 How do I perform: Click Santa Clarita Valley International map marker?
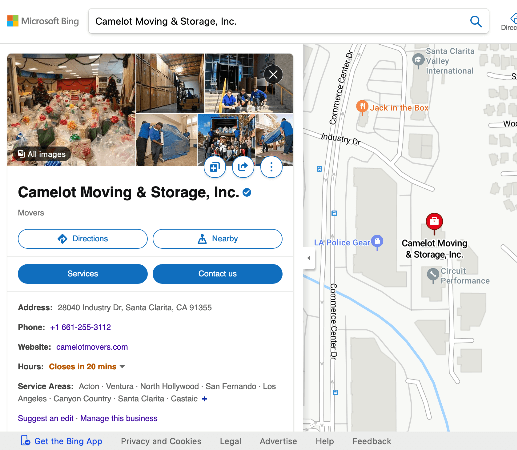tap(418, 61)
